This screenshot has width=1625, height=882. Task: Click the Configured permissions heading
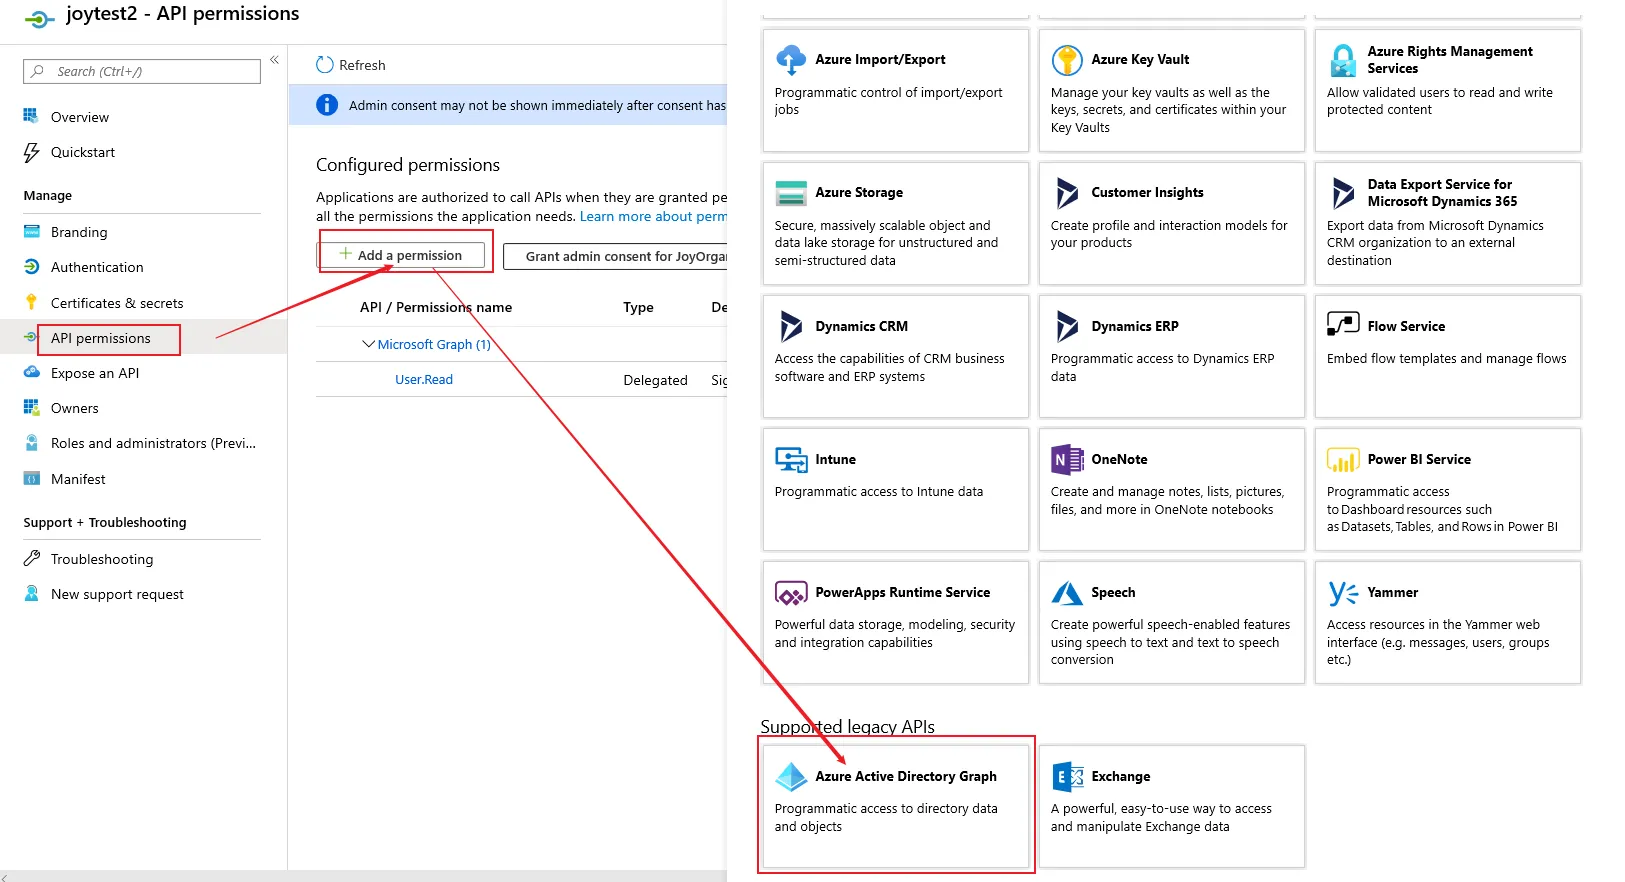(x=408, y=165)
